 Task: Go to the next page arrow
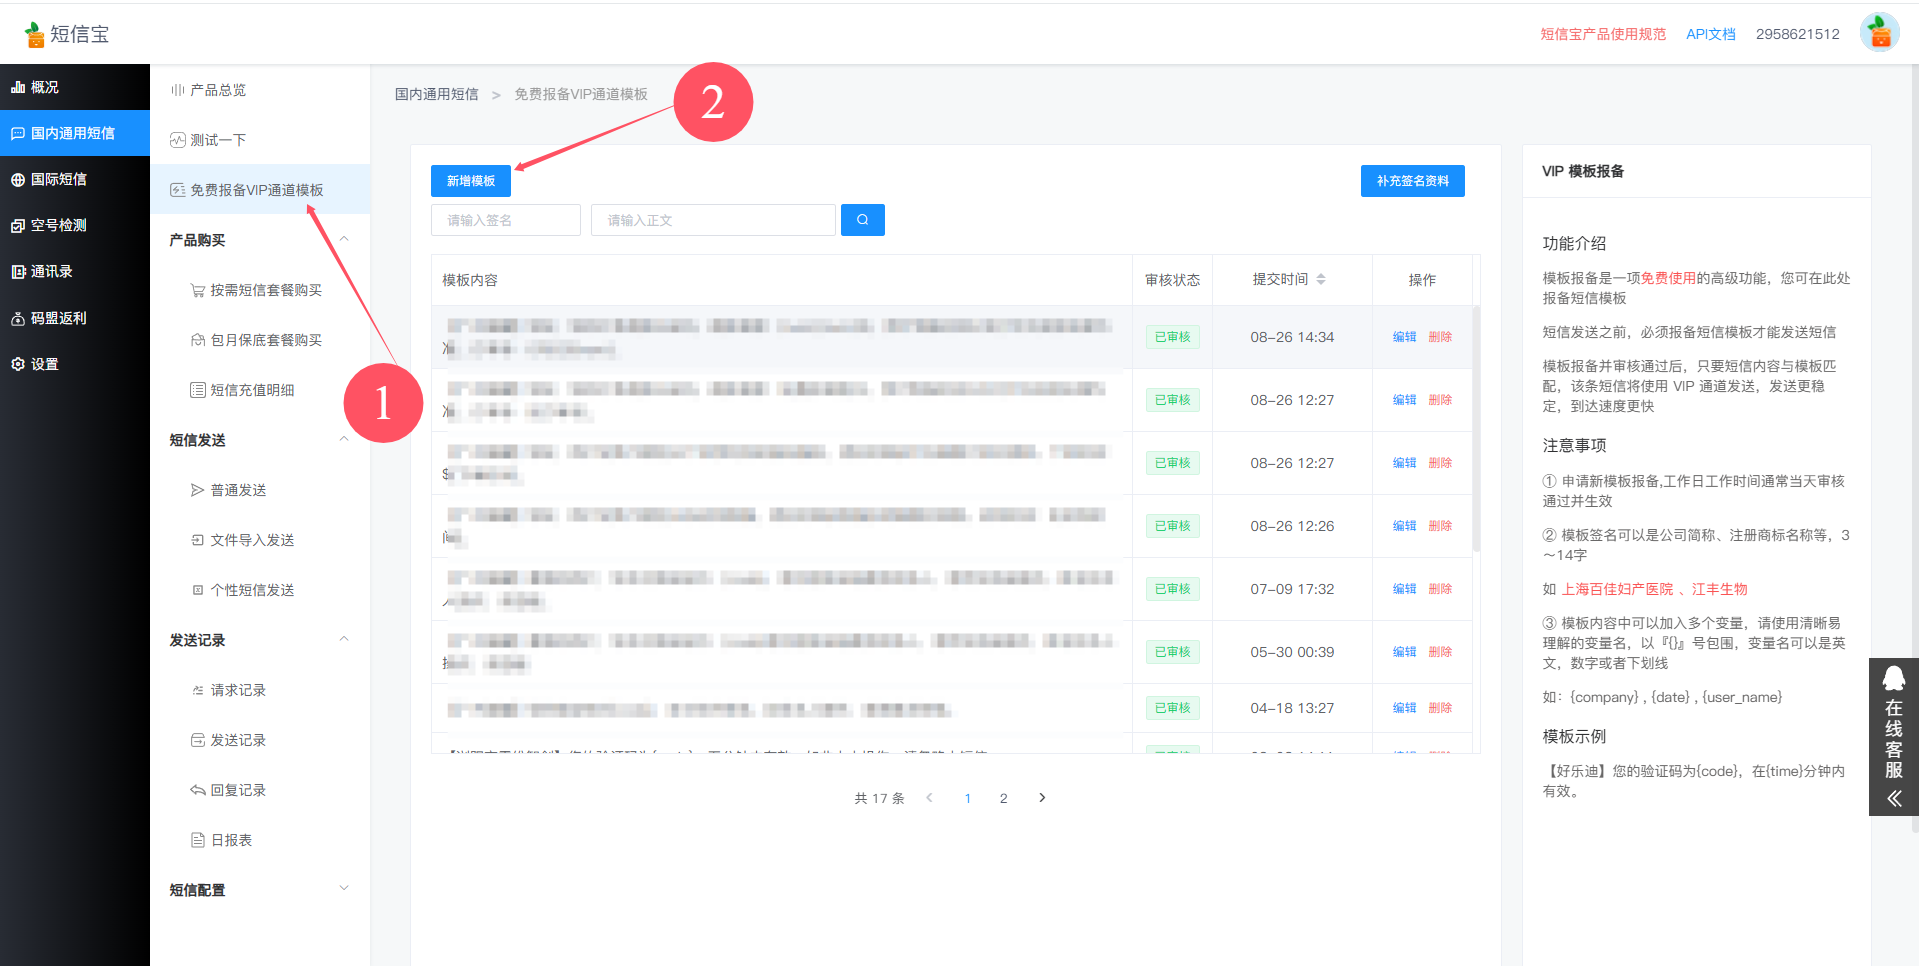coord(1042,798)
